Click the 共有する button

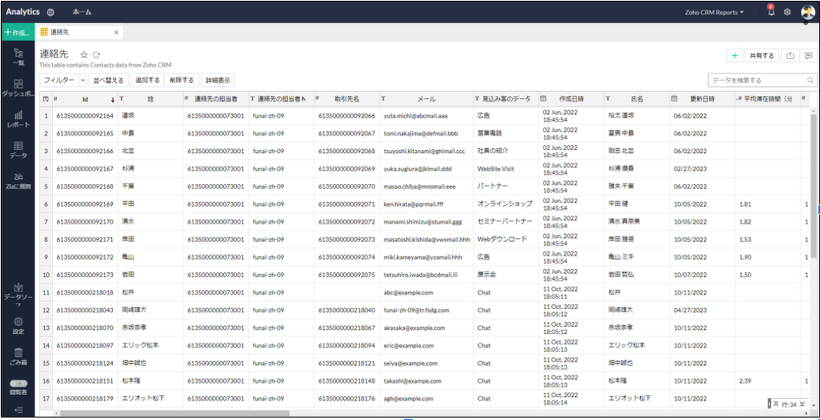pyautogui.click(x=762, y=56)
